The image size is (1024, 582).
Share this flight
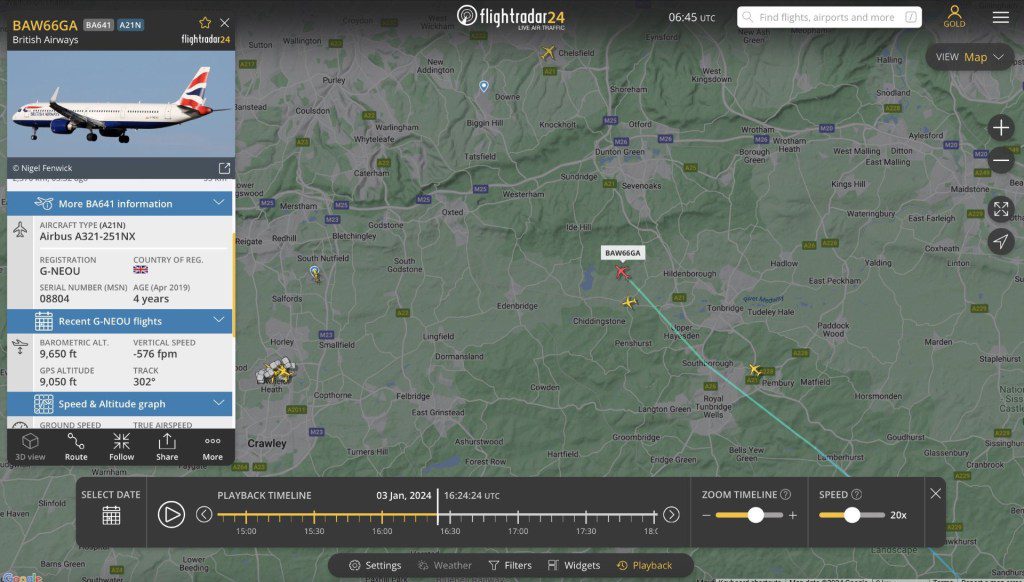click(167, 447)
